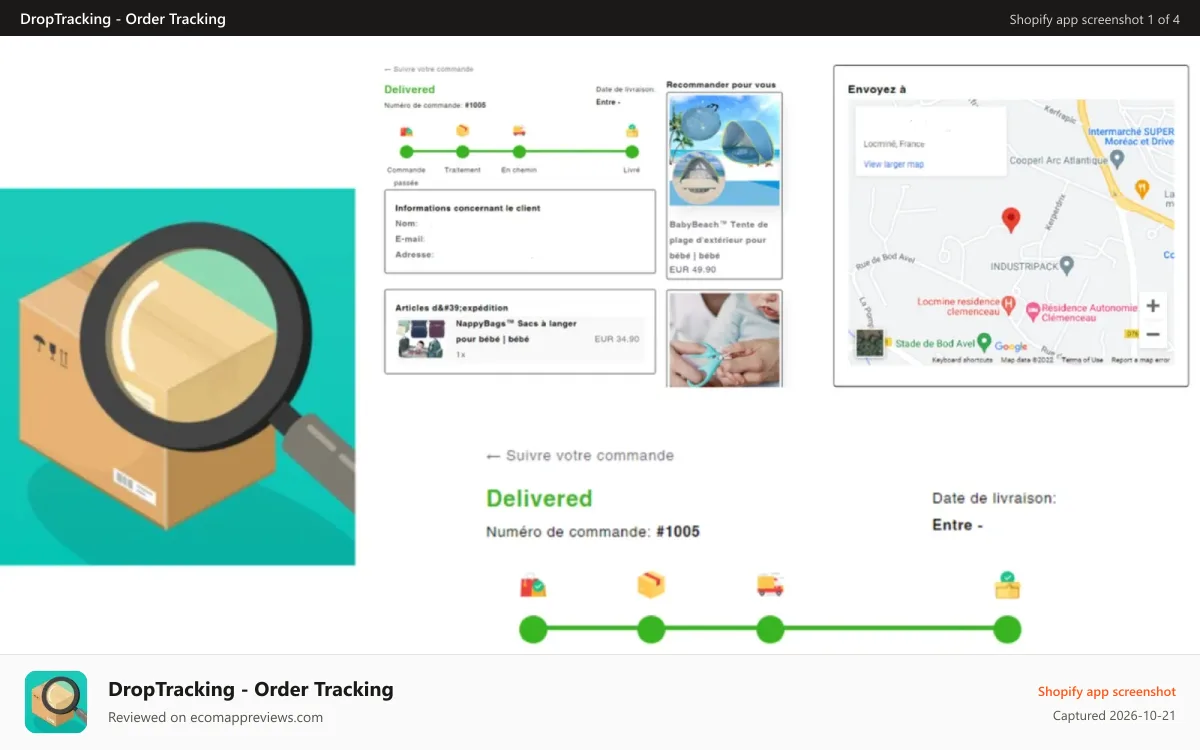Open the BabyBeach tent product image
This screenshot has height=750, width=1200.
724,151
